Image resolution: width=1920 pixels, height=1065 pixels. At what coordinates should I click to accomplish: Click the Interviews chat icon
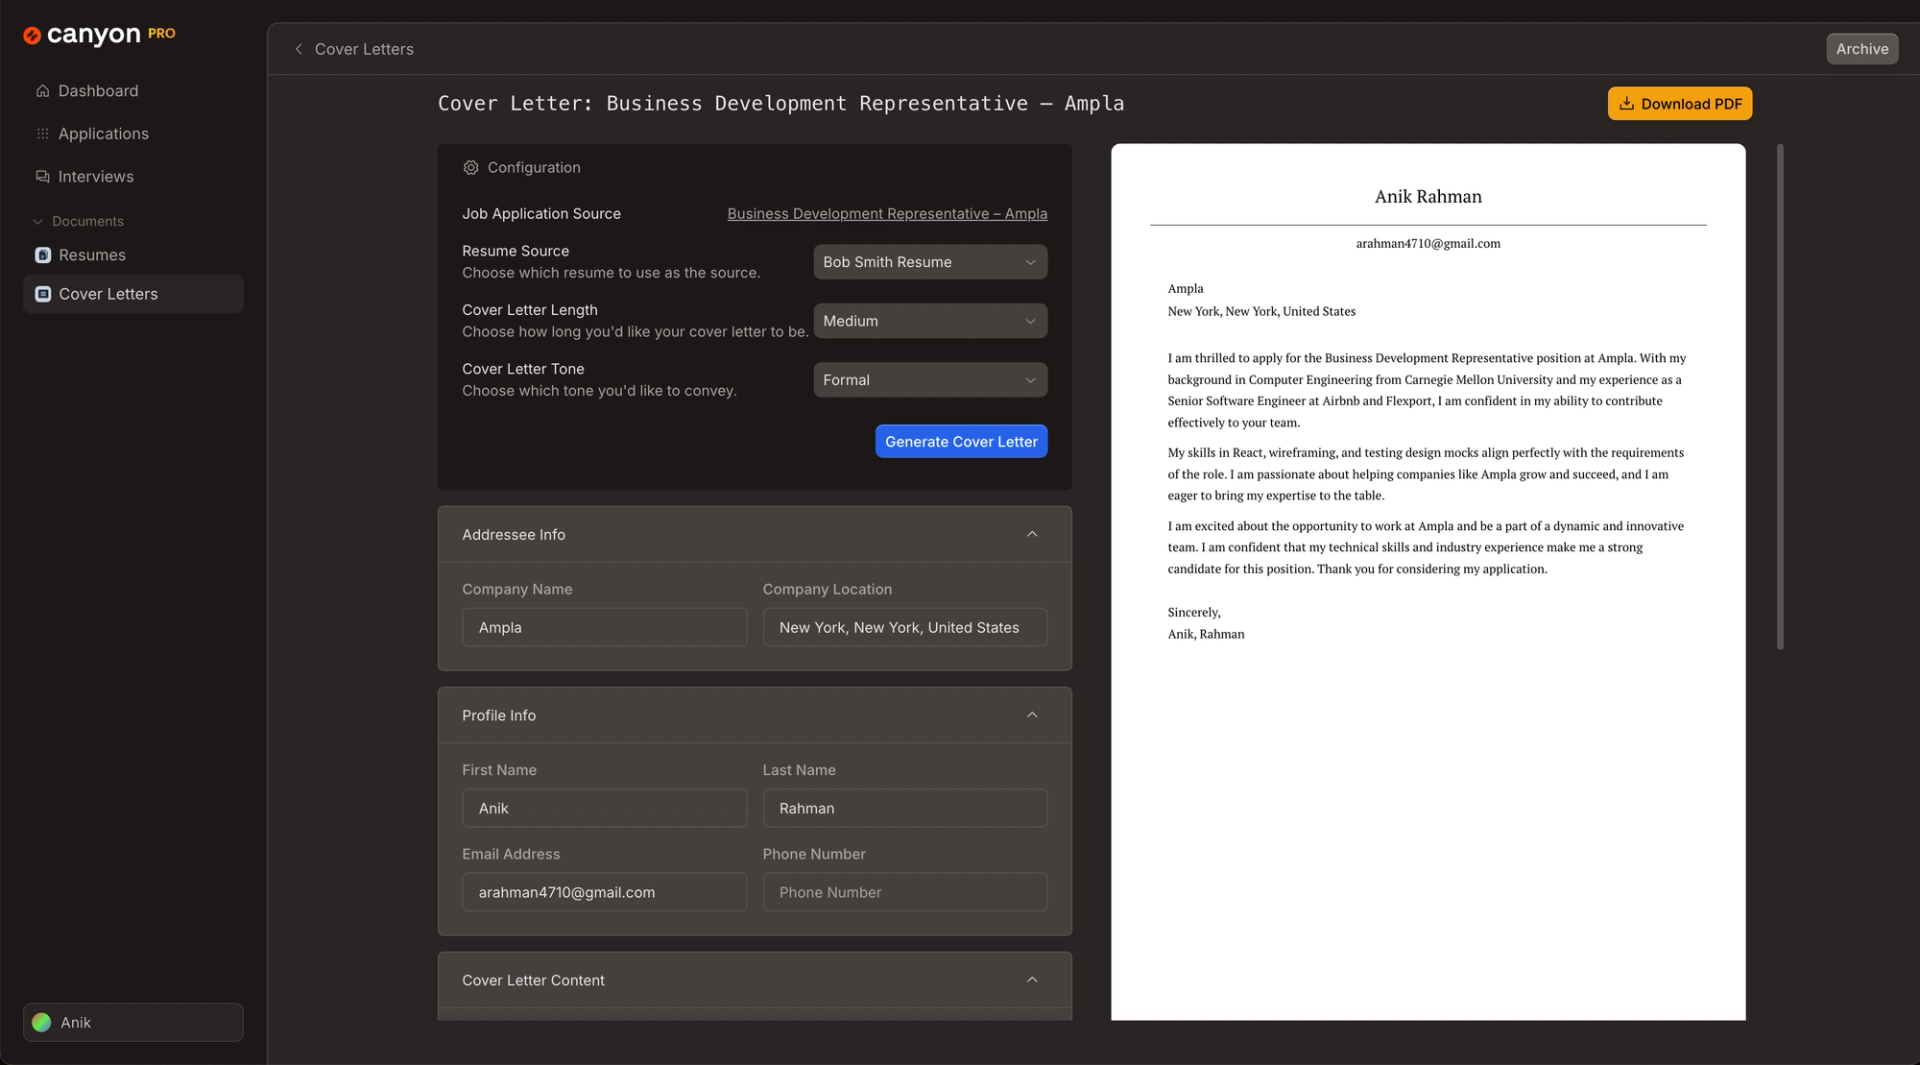coord(42,177)
